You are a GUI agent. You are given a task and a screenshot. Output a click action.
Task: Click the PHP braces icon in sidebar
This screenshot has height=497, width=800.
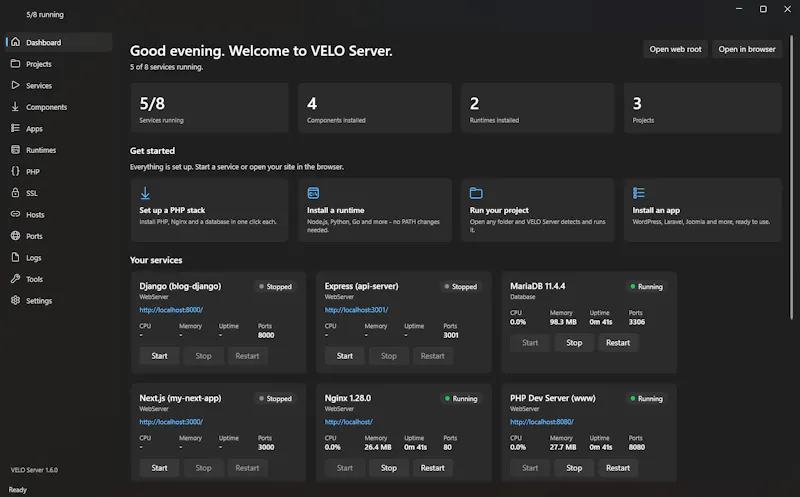(x=15, y=171)
